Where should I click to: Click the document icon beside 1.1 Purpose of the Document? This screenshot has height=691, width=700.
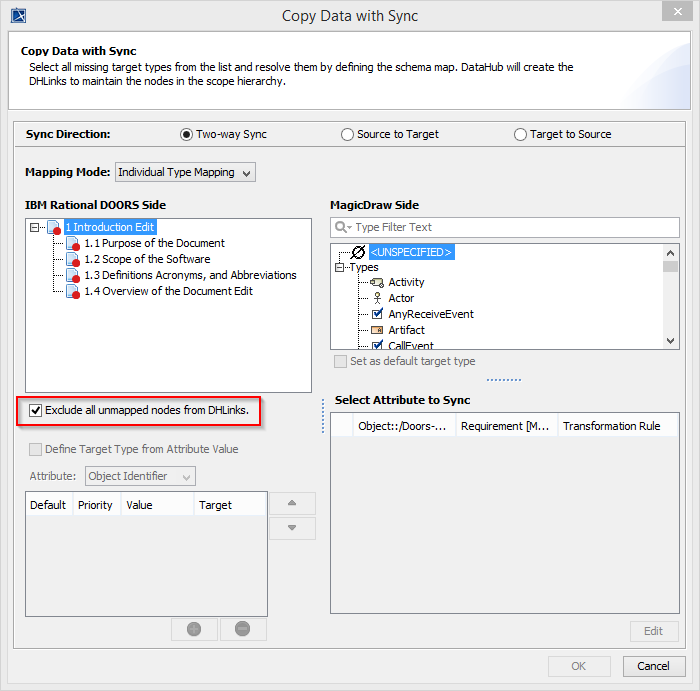pos(73,243)
